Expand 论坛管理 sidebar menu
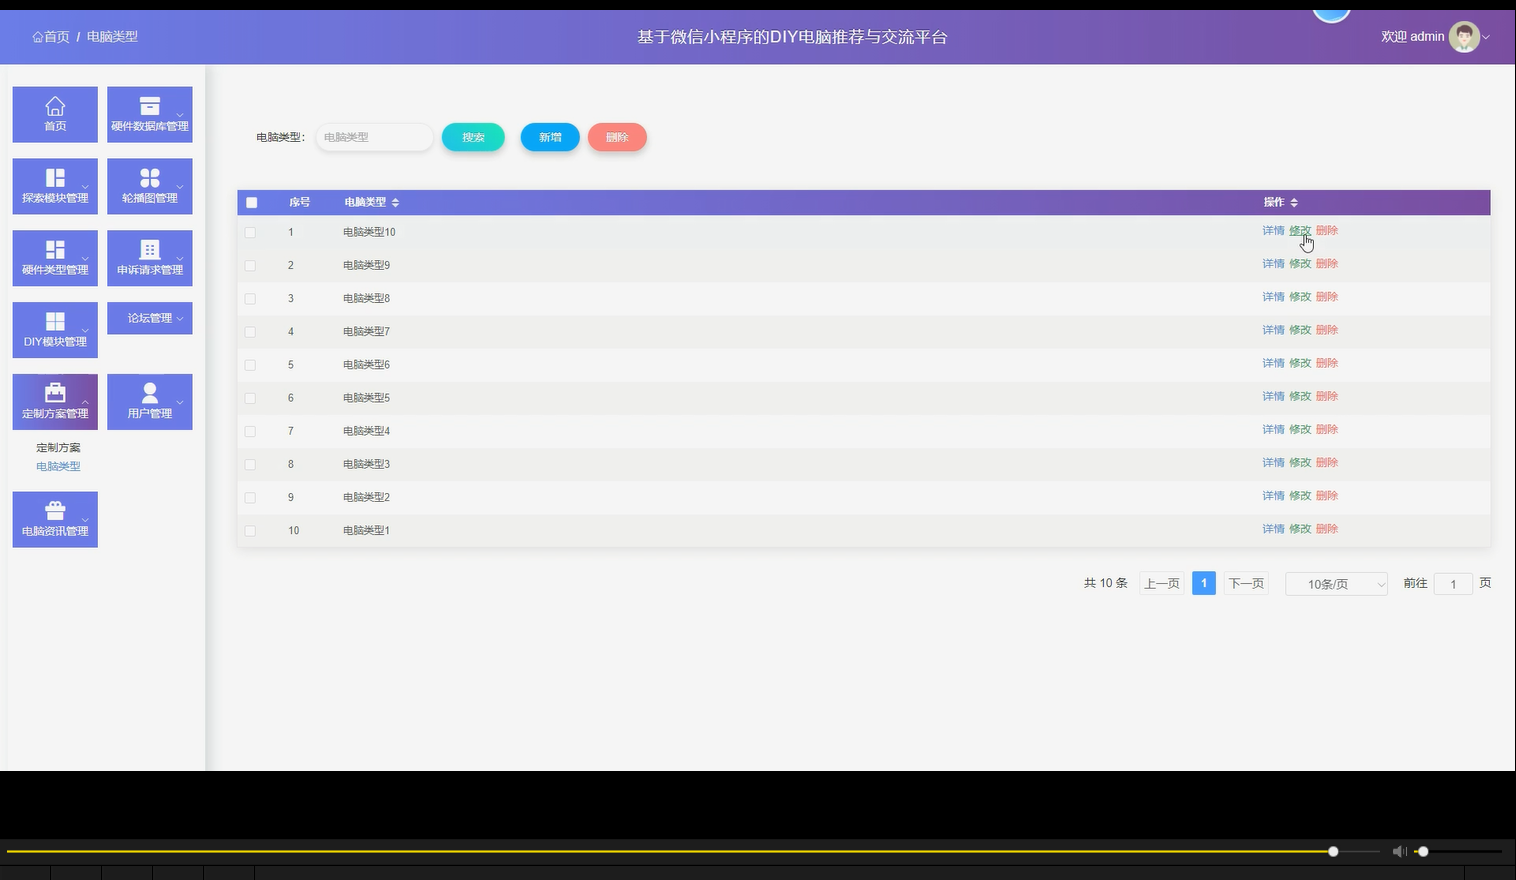 pyautogui.click(x=150, y=318)
